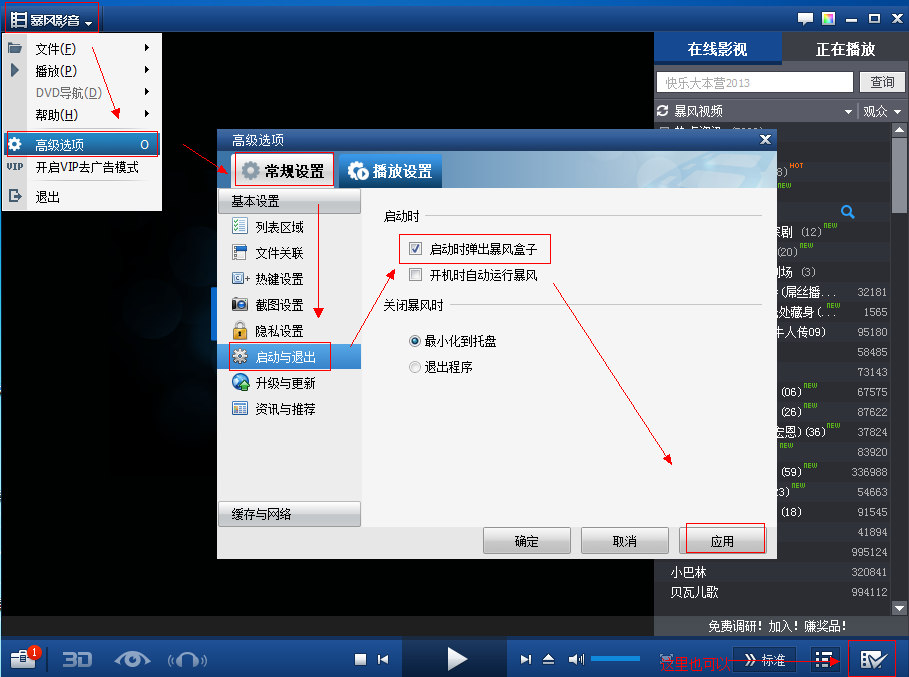This screenshot has height=677, width=909.
Task: Click the large Play button
Action: click(x=457, y=658)
